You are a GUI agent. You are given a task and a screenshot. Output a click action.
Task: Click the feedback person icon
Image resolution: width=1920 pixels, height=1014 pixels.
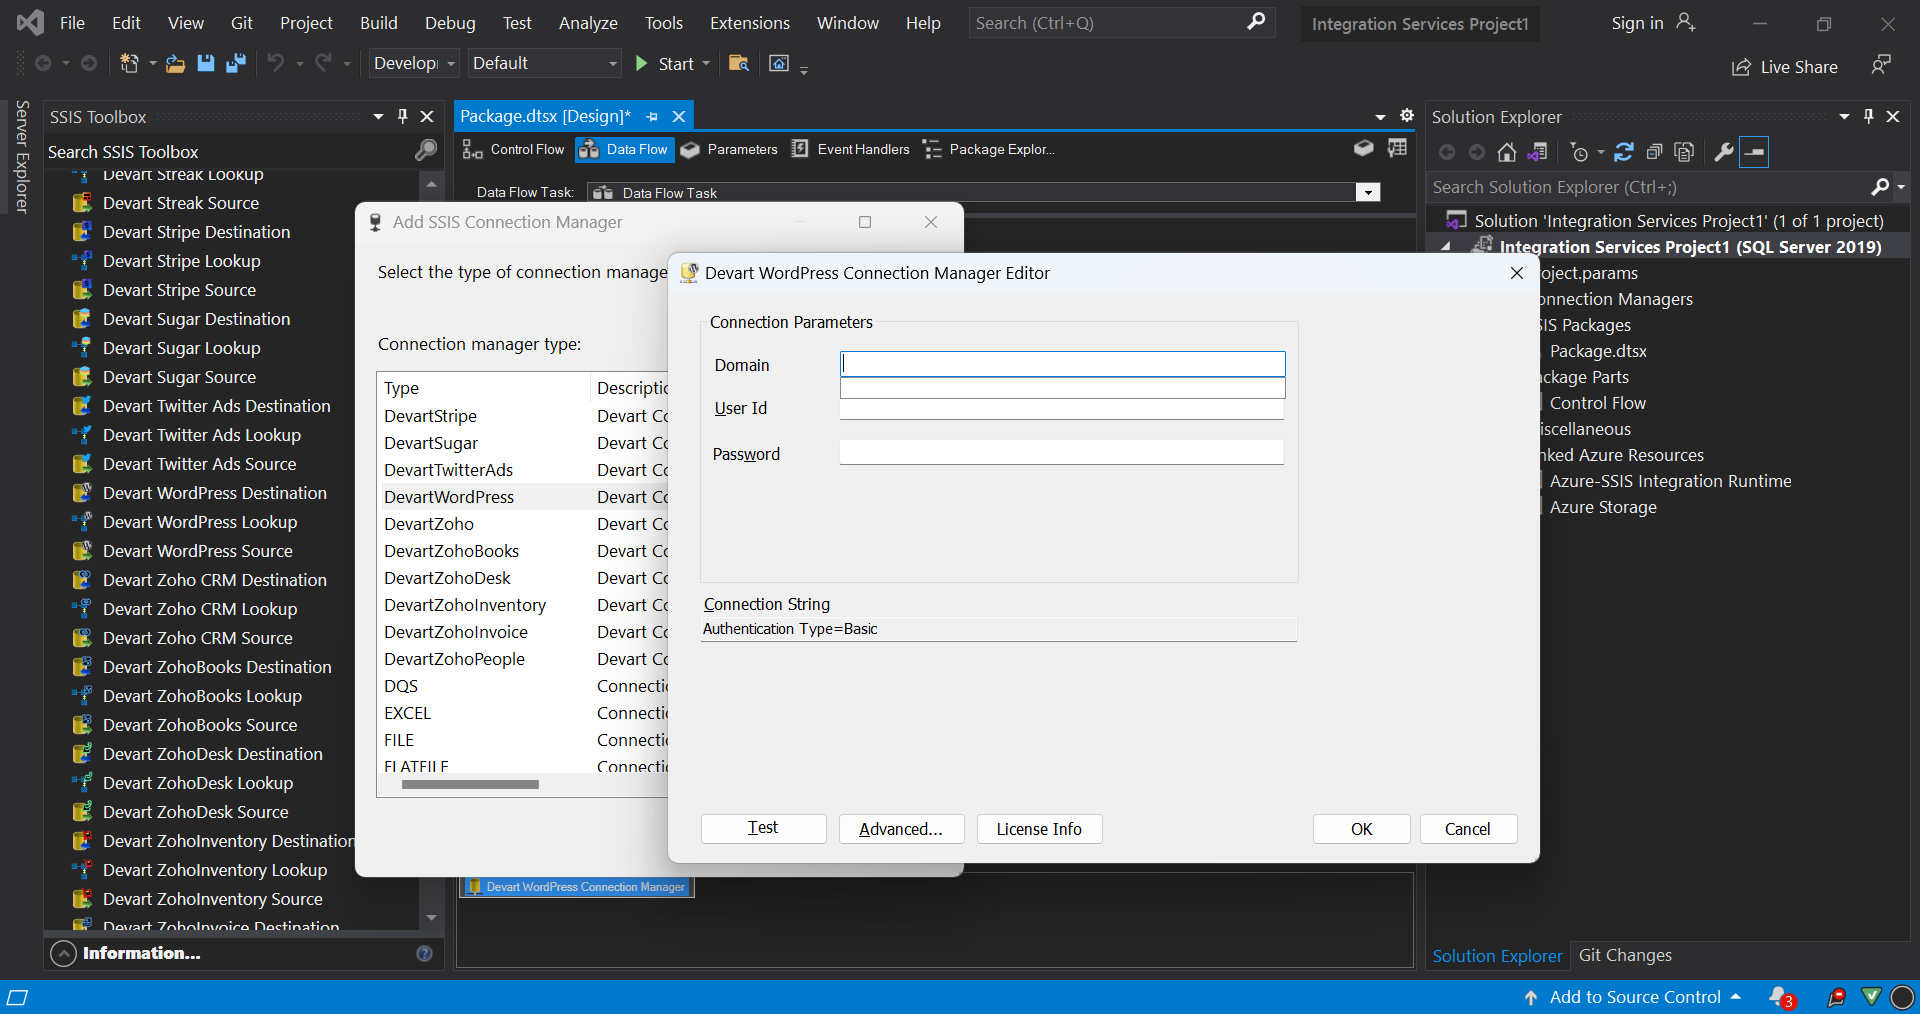tap(1881, 65)
